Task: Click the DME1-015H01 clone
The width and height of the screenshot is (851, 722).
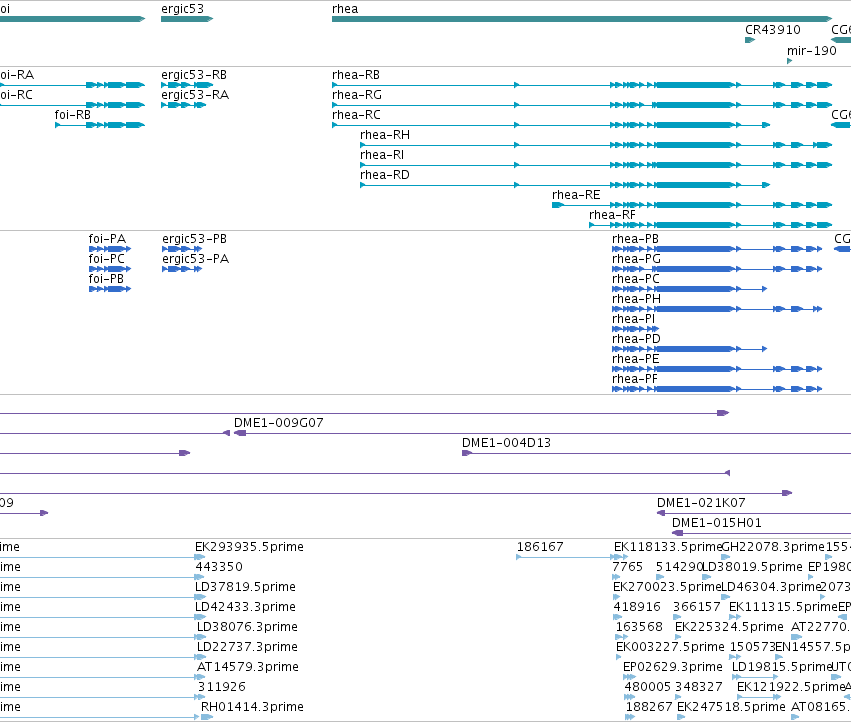Action: pyautogui.click(x=761, y=533)
